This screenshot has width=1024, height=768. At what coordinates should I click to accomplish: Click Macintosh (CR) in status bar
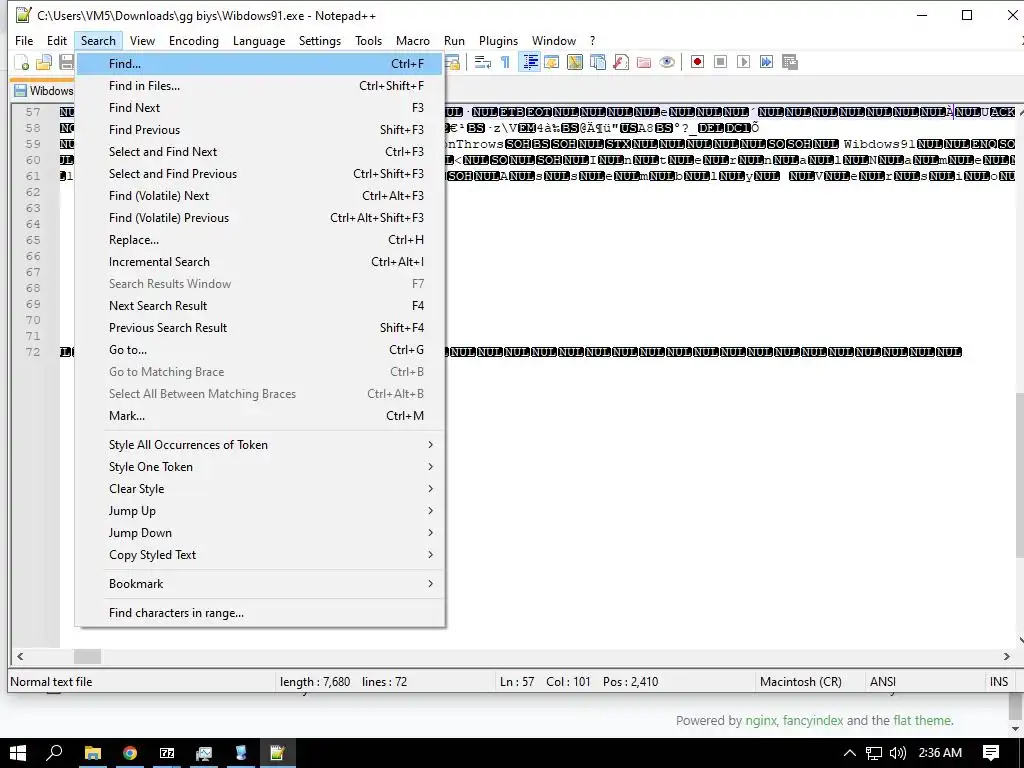801,682
